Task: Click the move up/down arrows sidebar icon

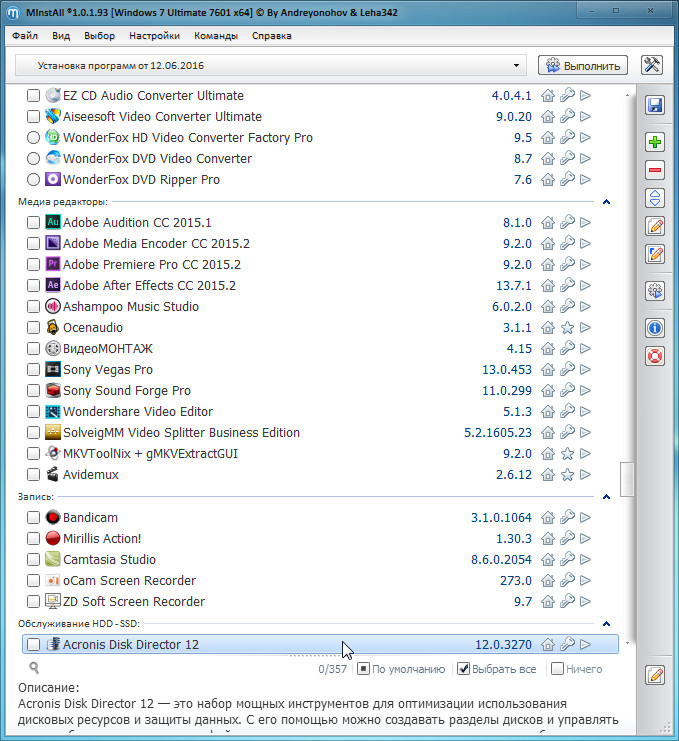Action: (x=655, y=198)
